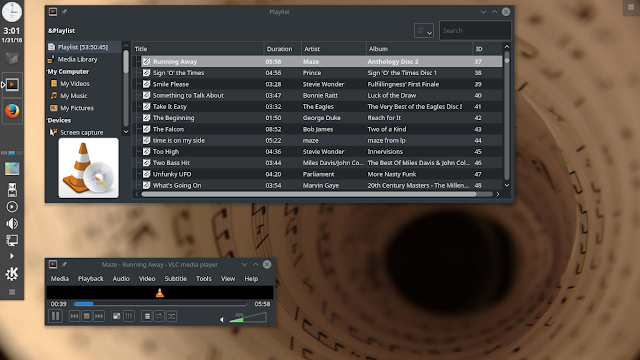640x360 pixels.
Task: Select Running Away track row
Action: coord(322,62)
